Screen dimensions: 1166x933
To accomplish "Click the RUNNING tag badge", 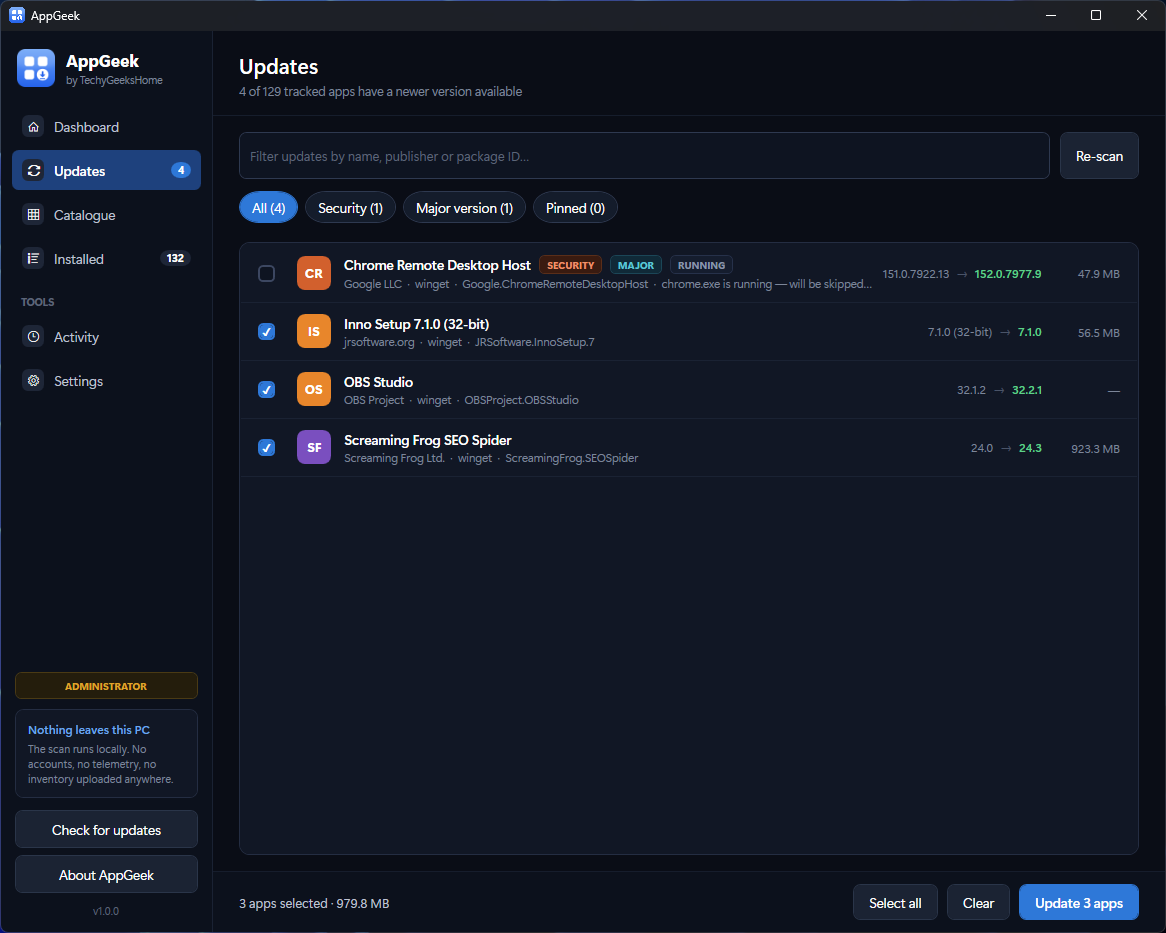I will tap(701, 265).
